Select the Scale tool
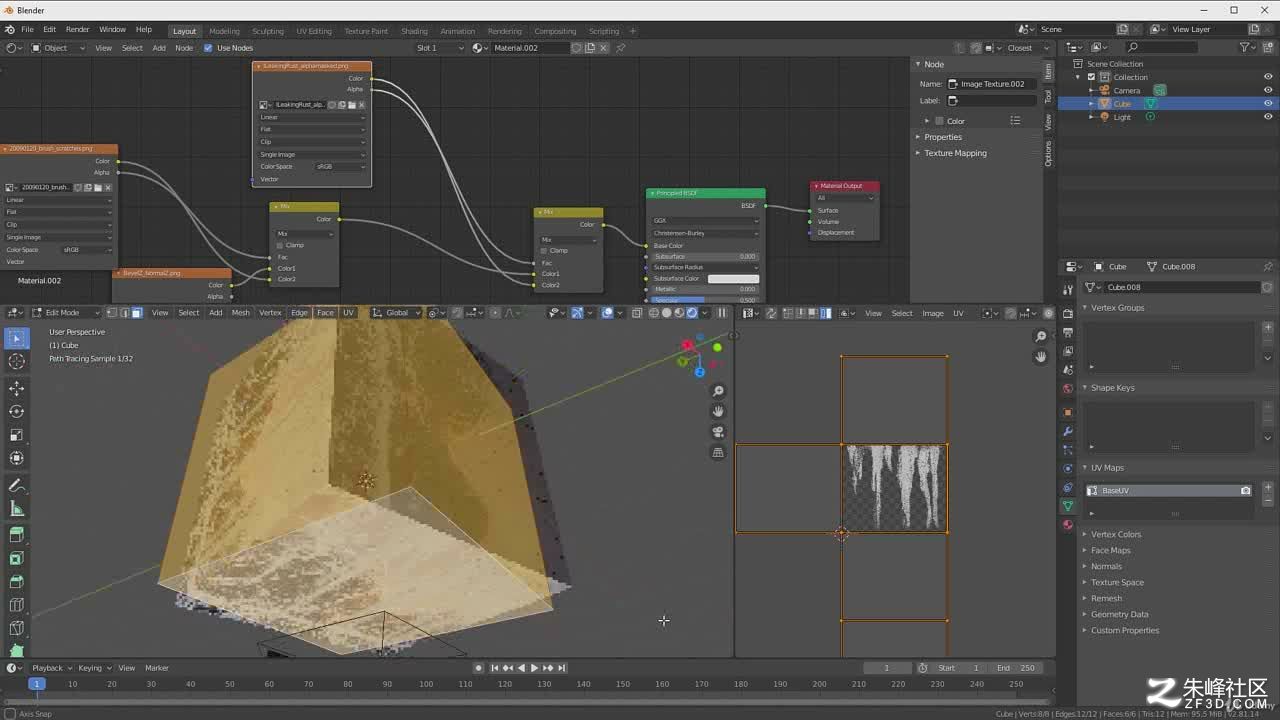This screenshot has height=720, width=1280. pyautogui.click(x=16, y=435)
